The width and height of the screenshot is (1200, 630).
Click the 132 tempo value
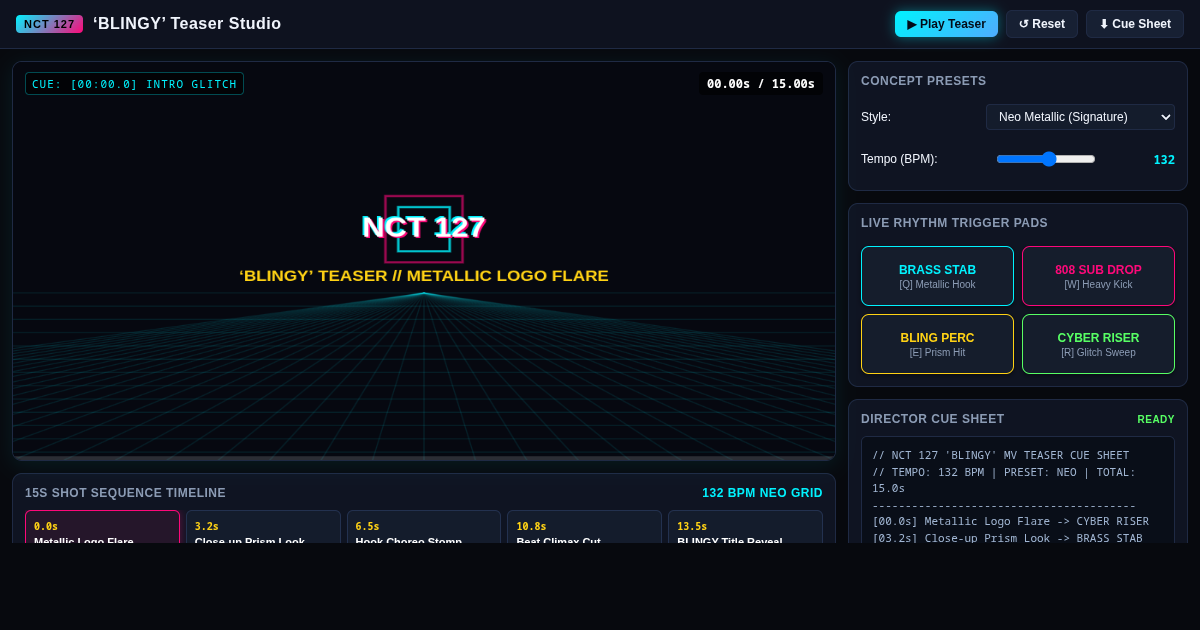click(x=1164, y=159)
